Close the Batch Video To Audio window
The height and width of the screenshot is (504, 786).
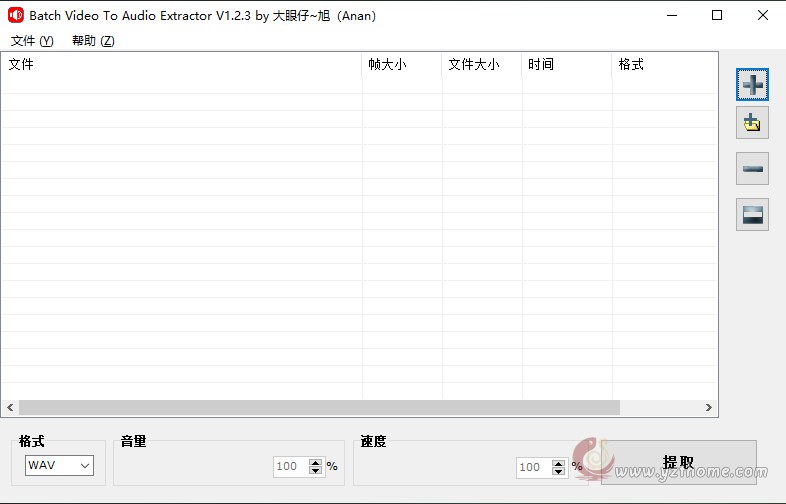click(x=762, y=16)
